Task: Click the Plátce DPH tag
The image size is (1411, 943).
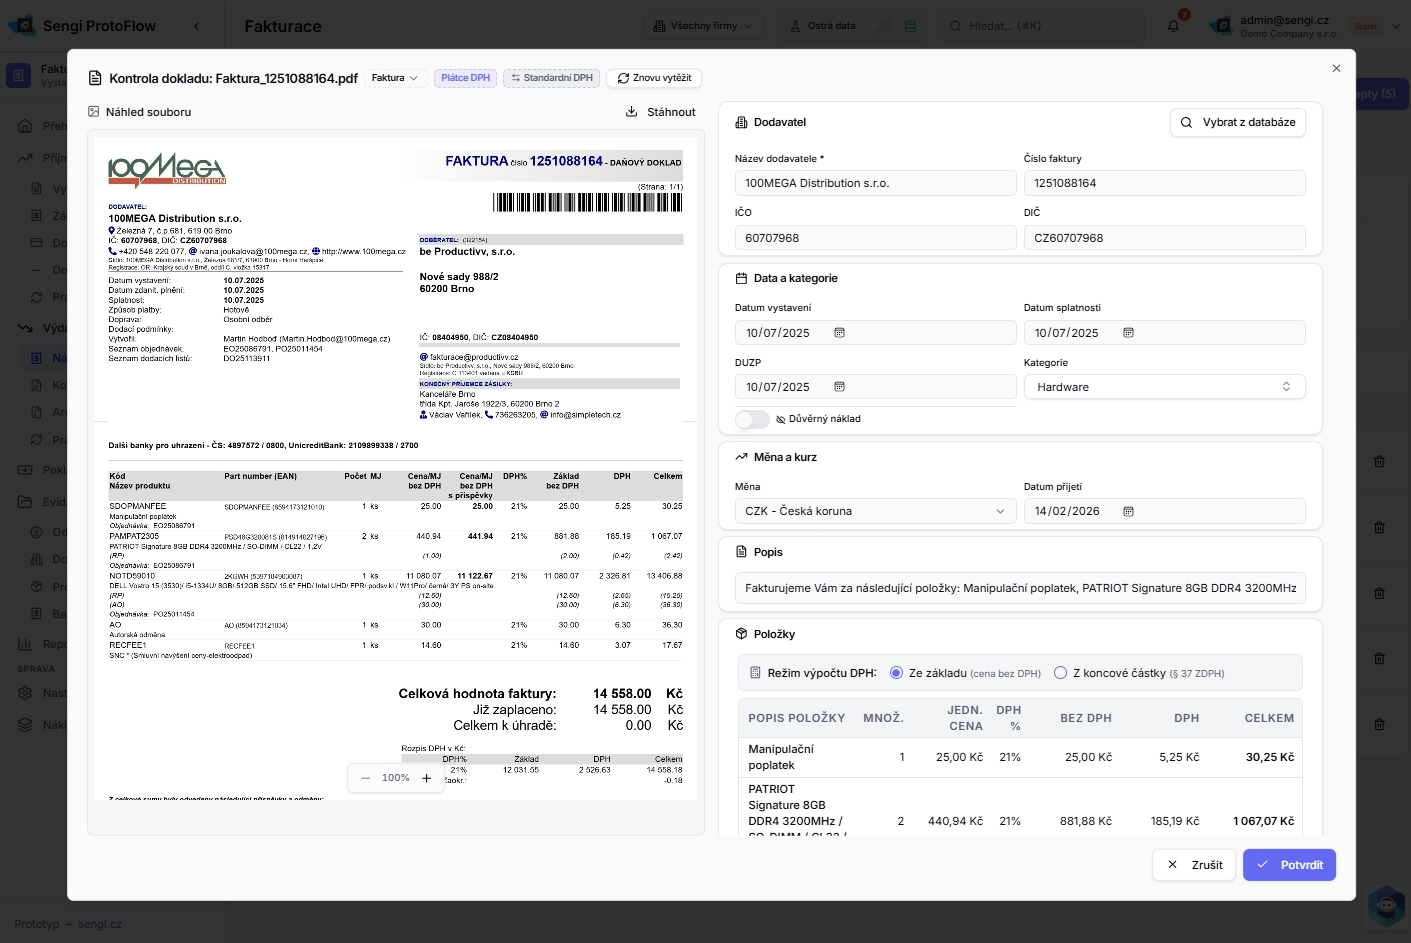Action: [465, 78]
